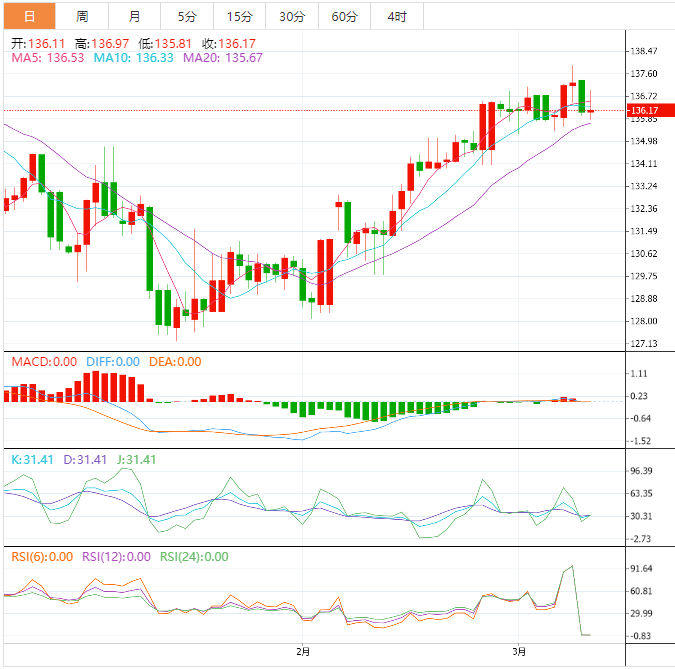Click the 127.13 price axis label
Image resolution: width=675 pixels, height=669 pixels.
pyautogui.click(x=644, y=344)
